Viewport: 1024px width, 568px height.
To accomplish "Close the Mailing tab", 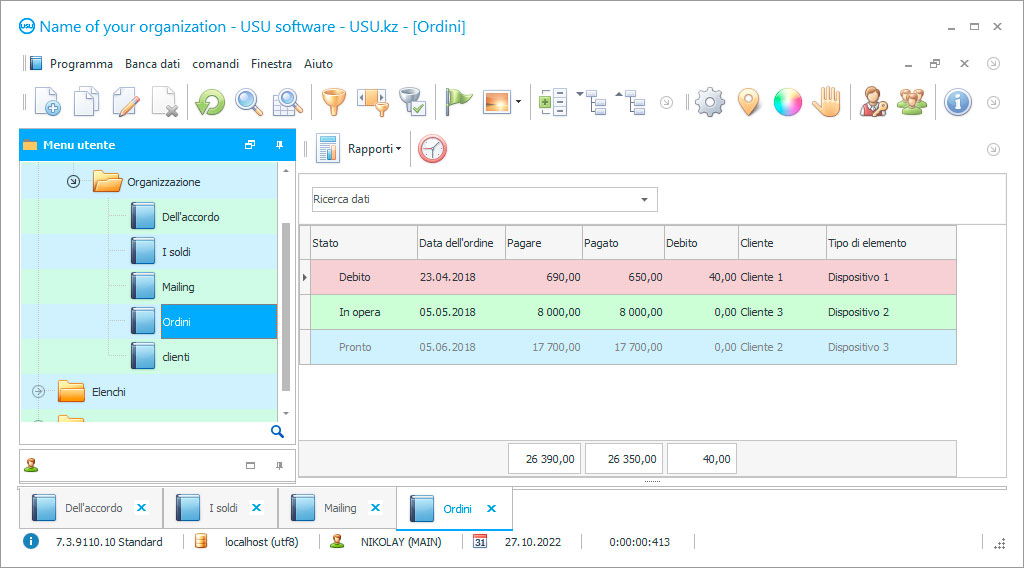I will (376, 507).
